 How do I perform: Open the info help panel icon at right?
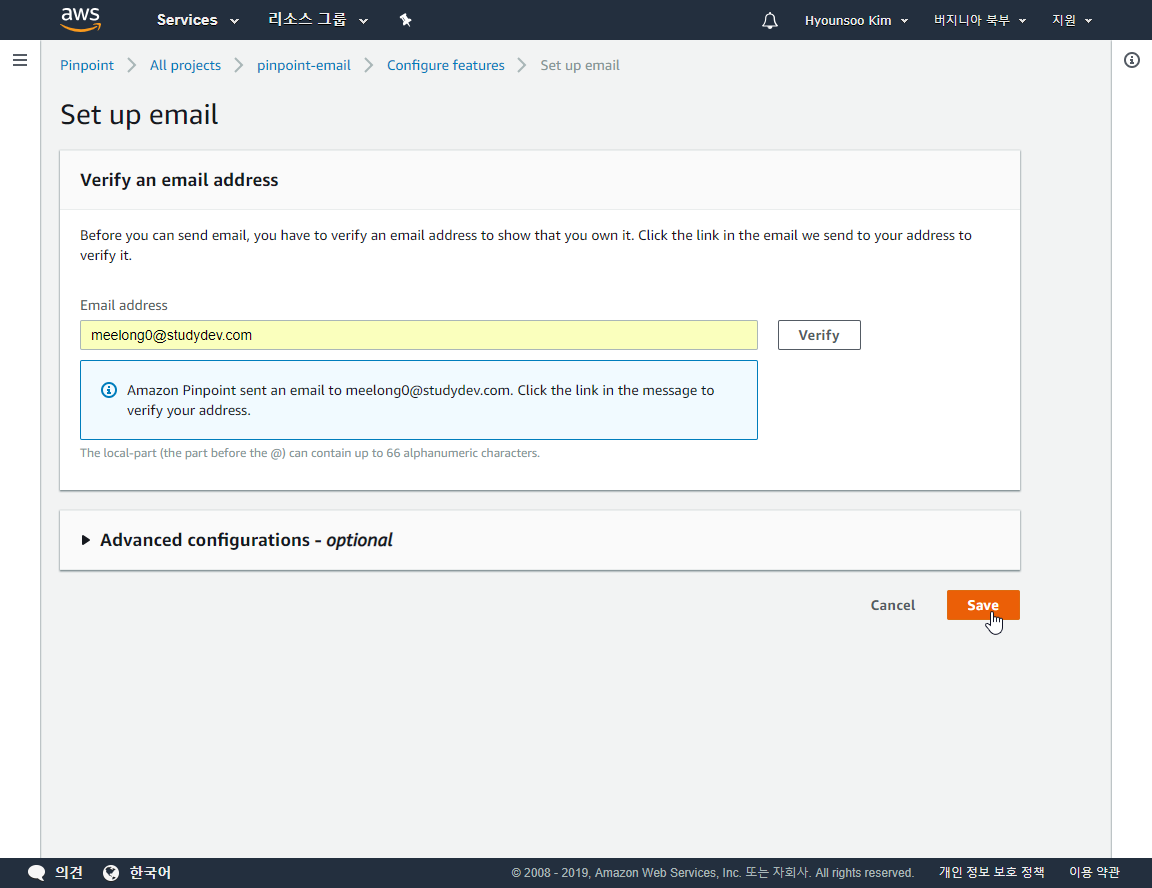1131,60
